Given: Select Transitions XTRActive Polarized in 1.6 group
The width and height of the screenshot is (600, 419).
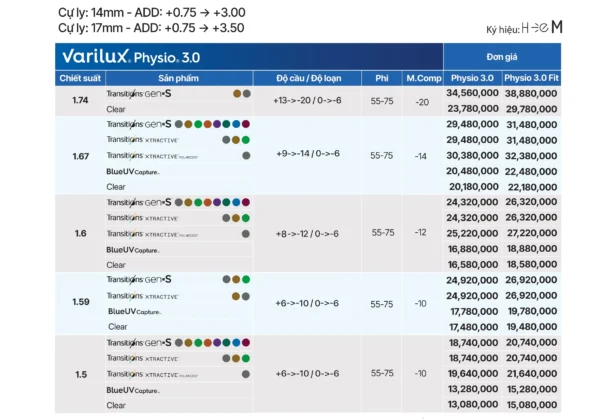Looking at the screenshot, I should (x=152, y=234).
